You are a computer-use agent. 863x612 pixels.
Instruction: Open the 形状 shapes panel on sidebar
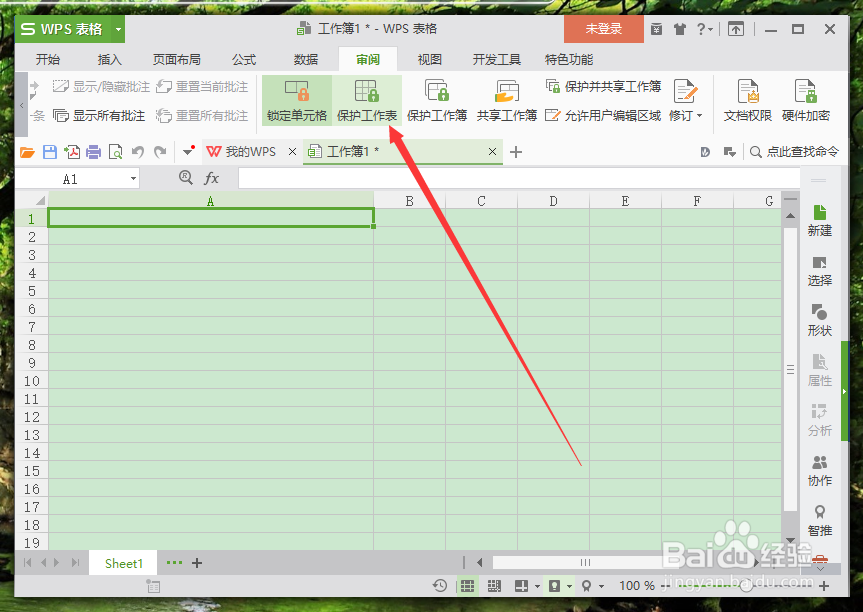coord(819,320)
